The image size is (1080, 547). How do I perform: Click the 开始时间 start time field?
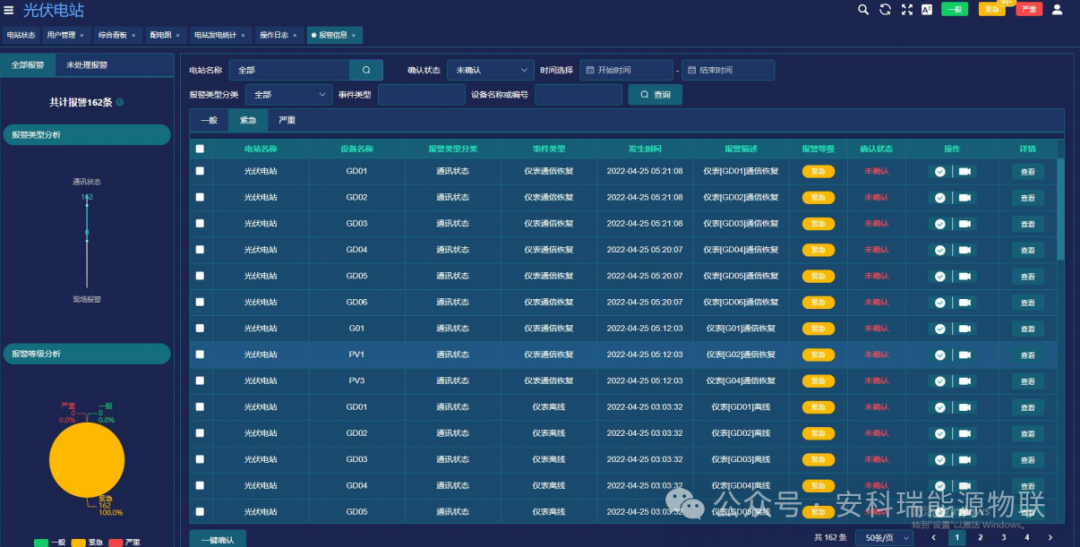pyautogui.click(x=626, y=70)
